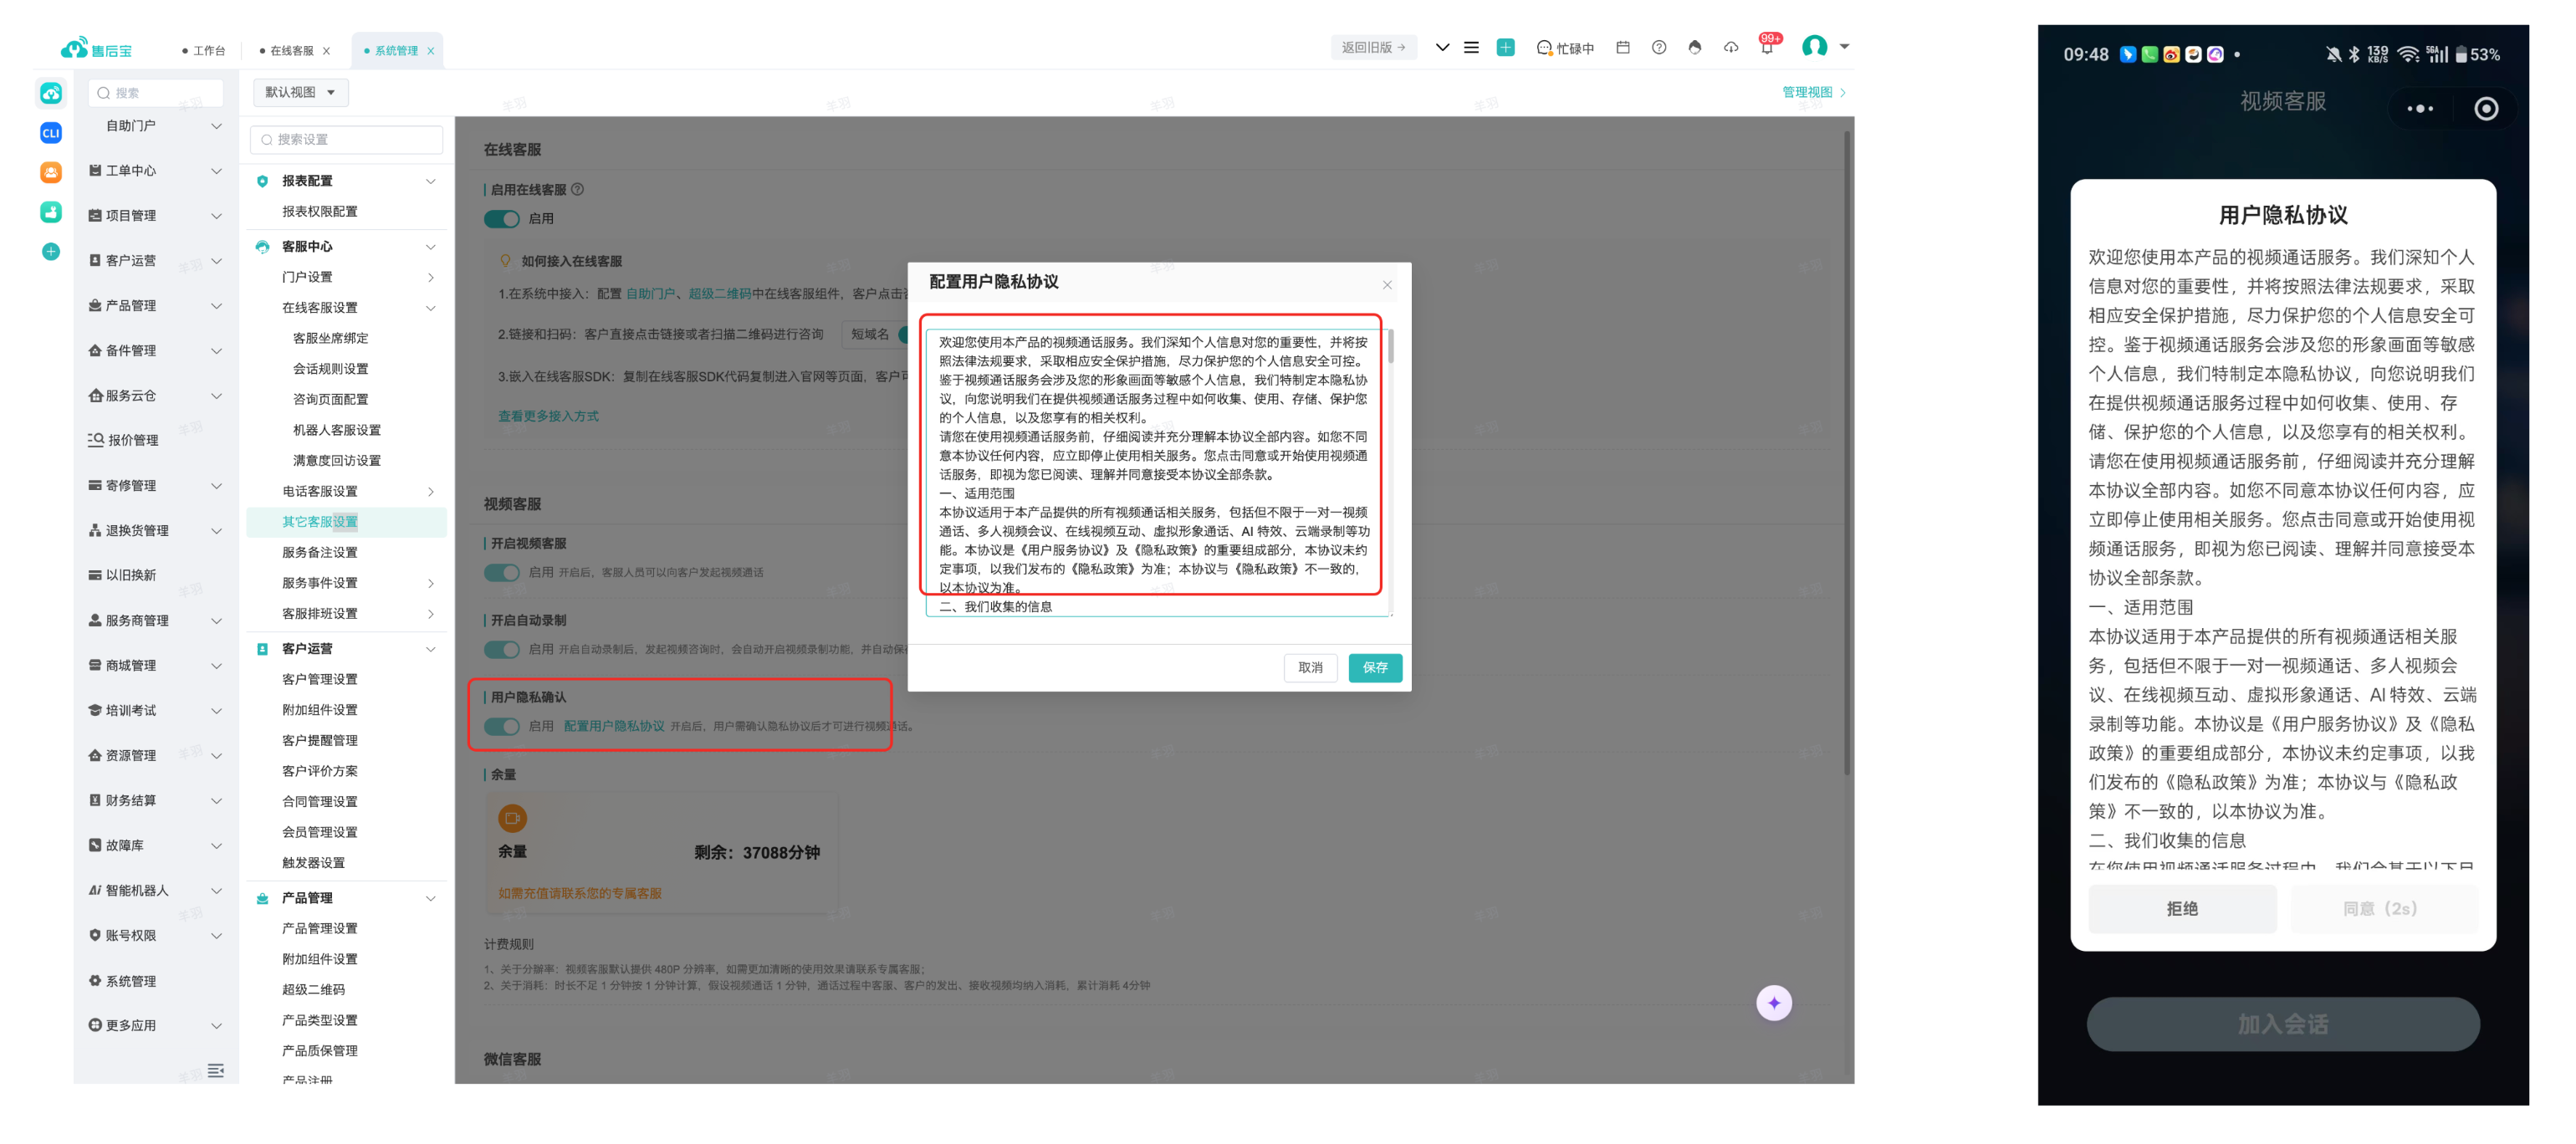The image size is (2576, 1144).
Task: Click the green cloud app icon in left rail
Action: (x=51, y=93)
